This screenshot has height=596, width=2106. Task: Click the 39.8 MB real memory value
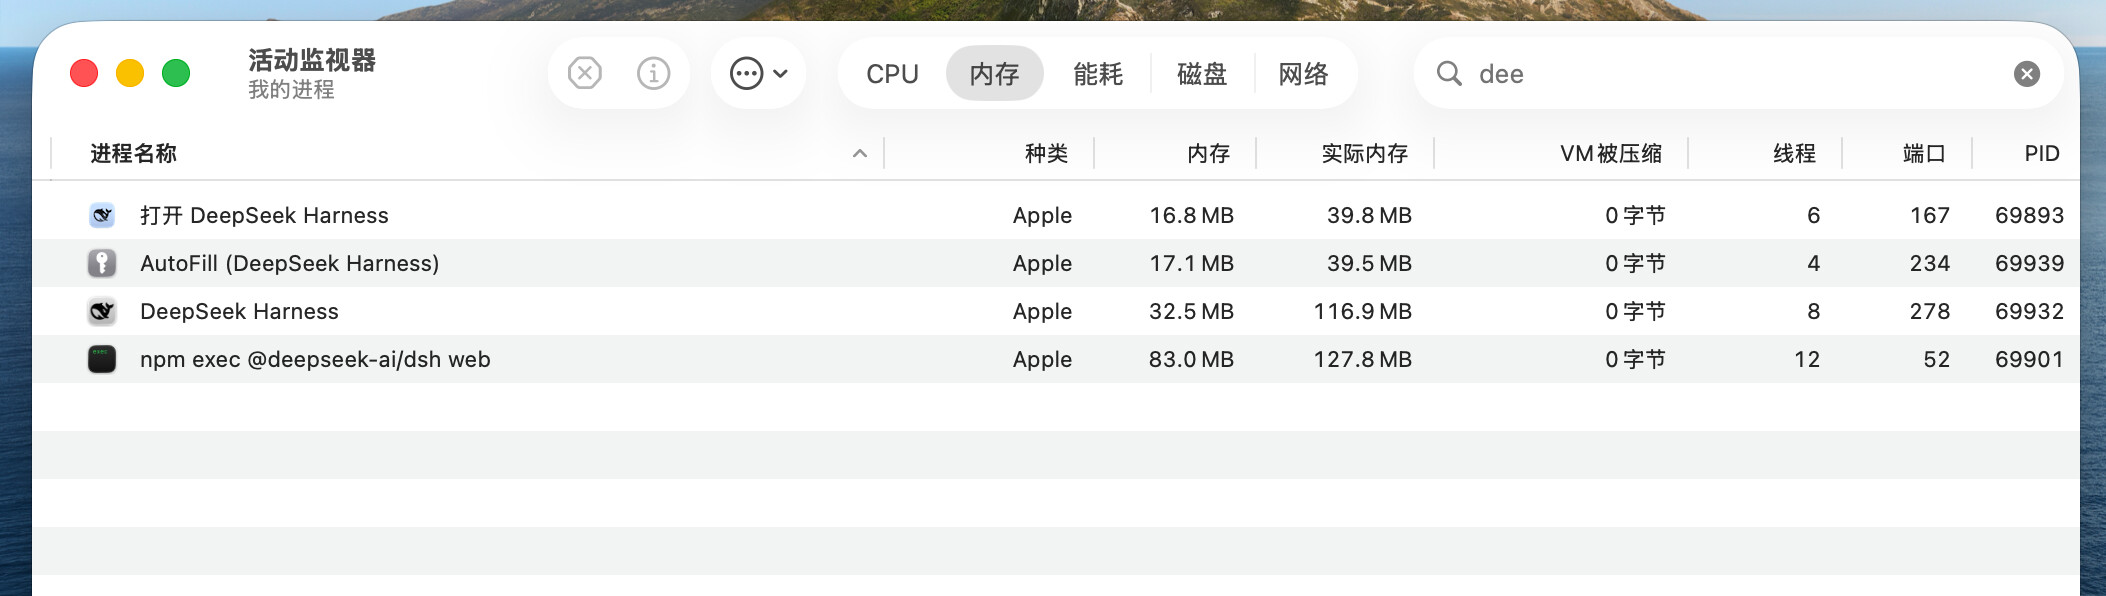pyautogui.click(x=1369, y=215)
